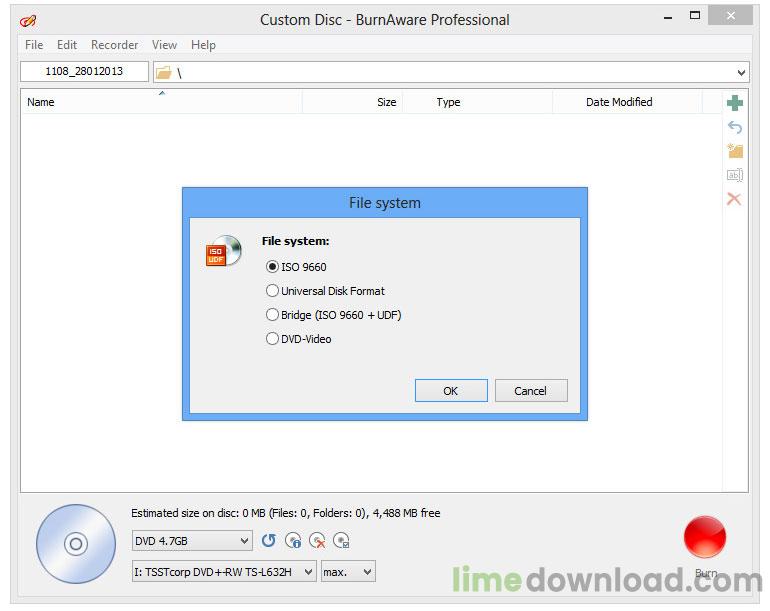The image size is (770, 611).
Task: Maximize the BurnAware window
Action: [694, 16]
